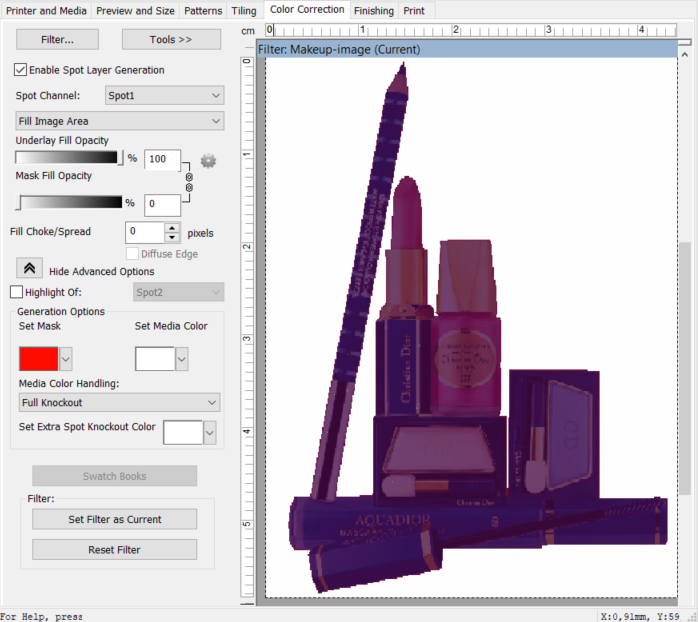Increase Fill Choke/Spread with up arrow

[172, 227]
